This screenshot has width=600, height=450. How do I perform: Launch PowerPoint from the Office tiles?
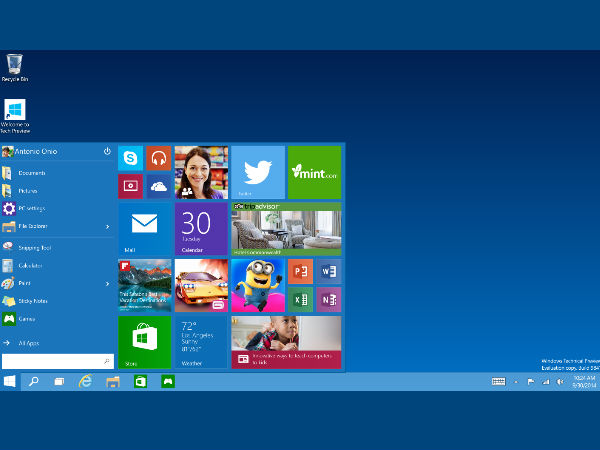point(301,272)
